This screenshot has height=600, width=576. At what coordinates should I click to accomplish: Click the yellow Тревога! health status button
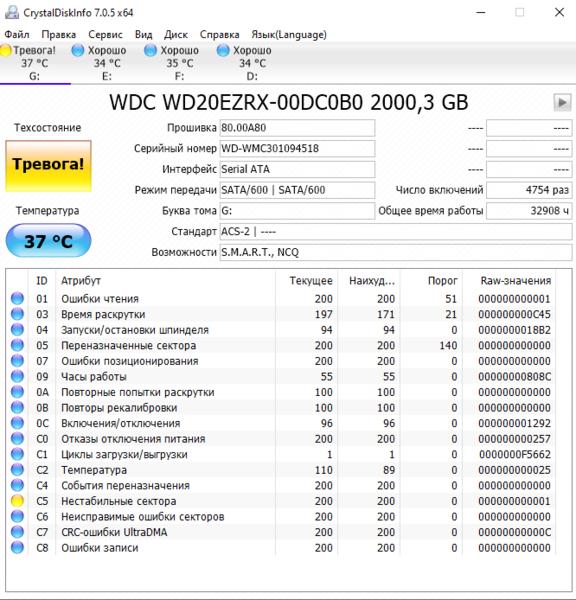(48, 166)
